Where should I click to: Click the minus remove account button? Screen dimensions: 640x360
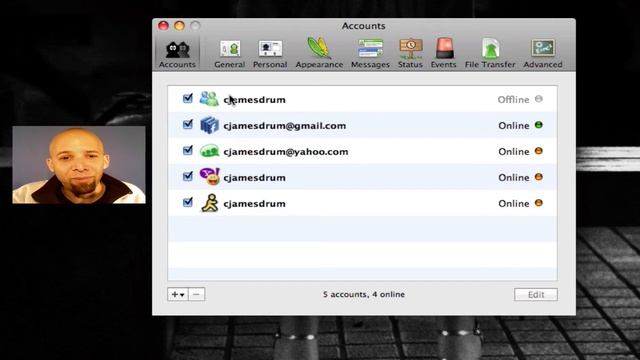click(196, 294)
